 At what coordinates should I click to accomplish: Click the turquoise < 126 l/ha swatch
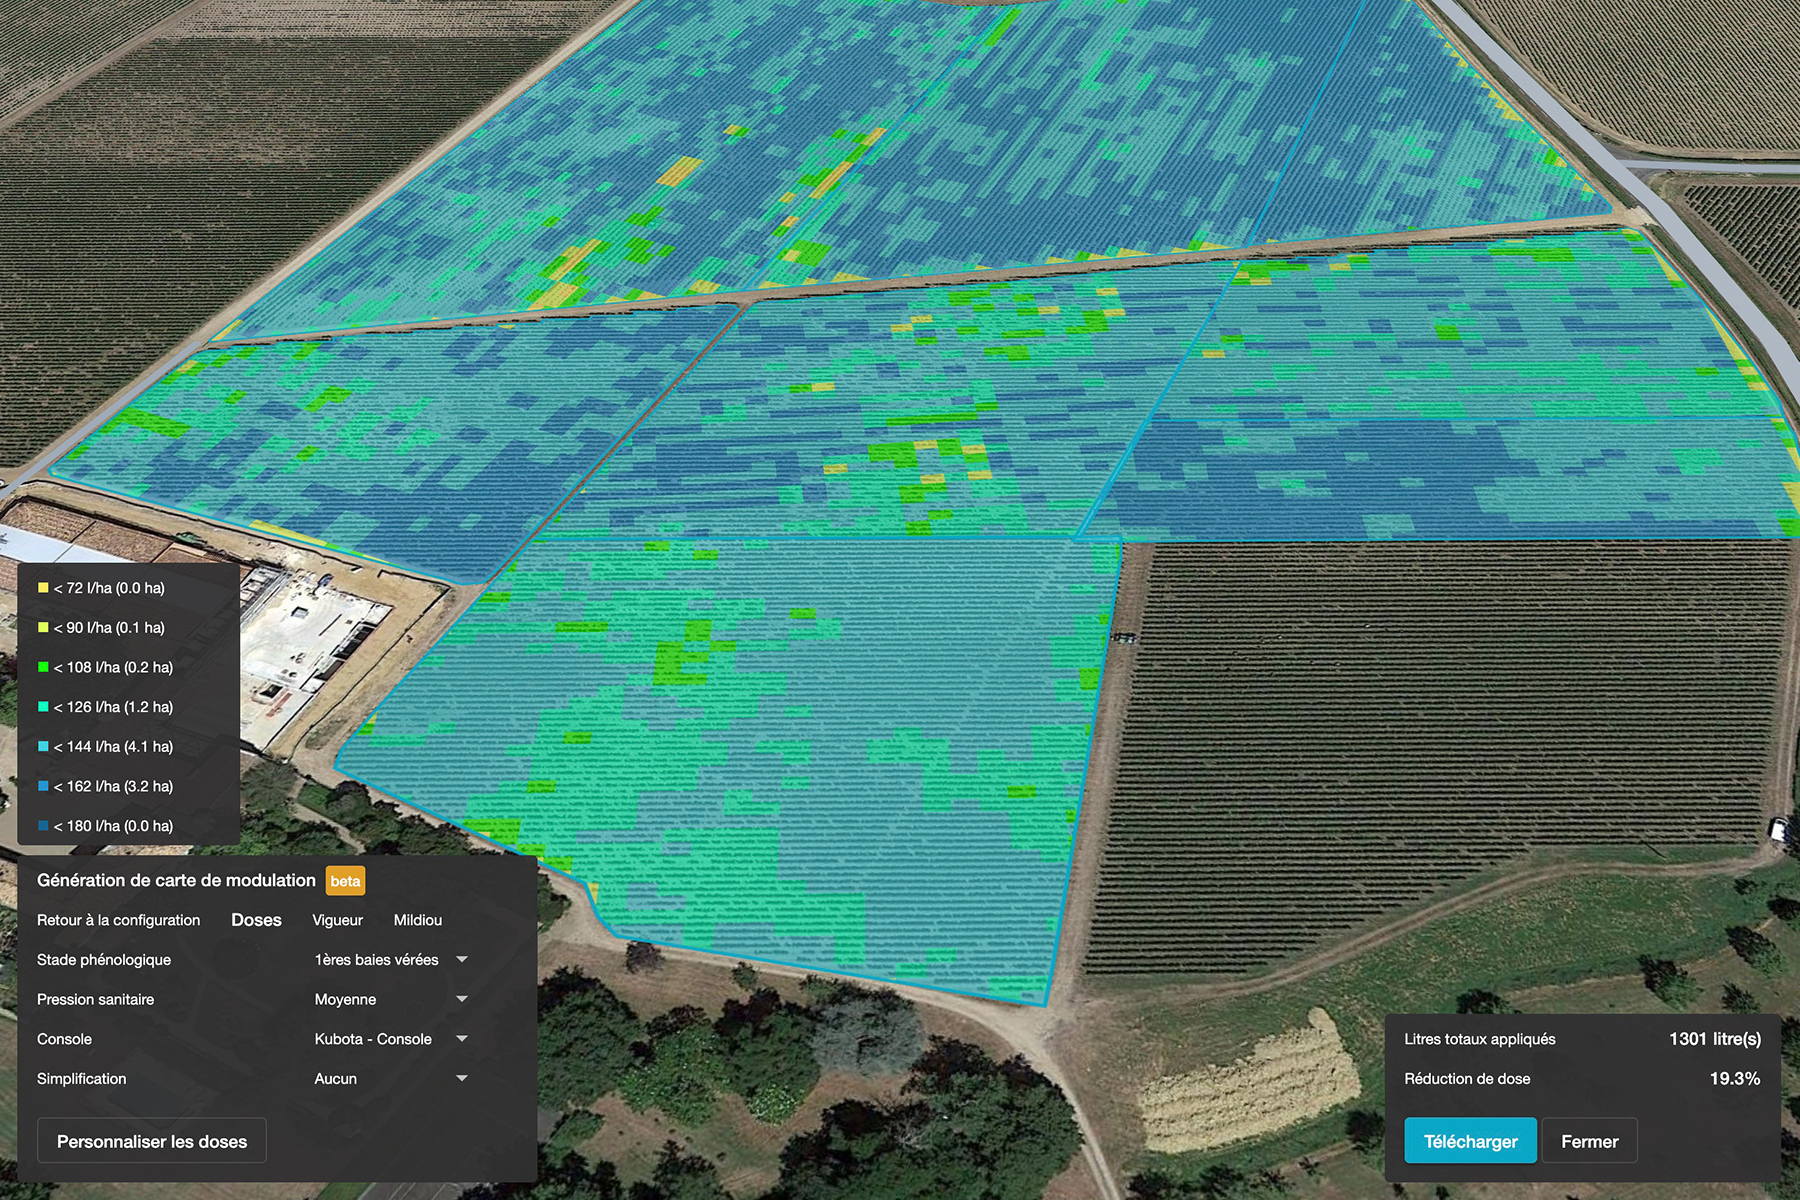[x=43, y=707]
